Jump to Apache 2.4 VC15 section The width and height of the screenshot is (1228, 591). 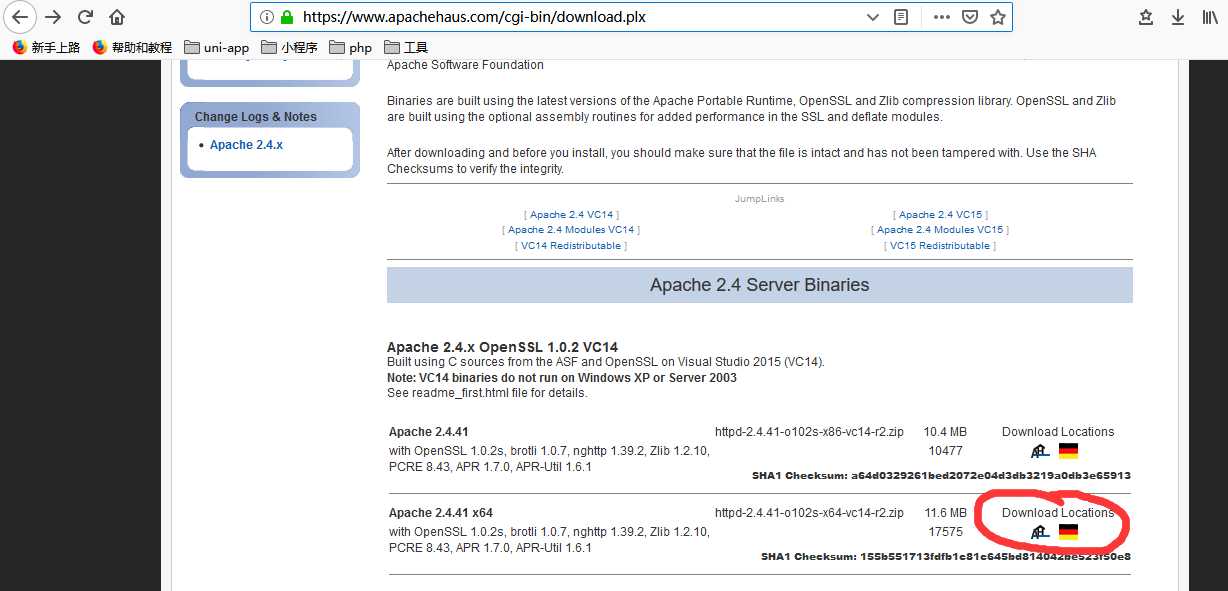tap(941, 215)
